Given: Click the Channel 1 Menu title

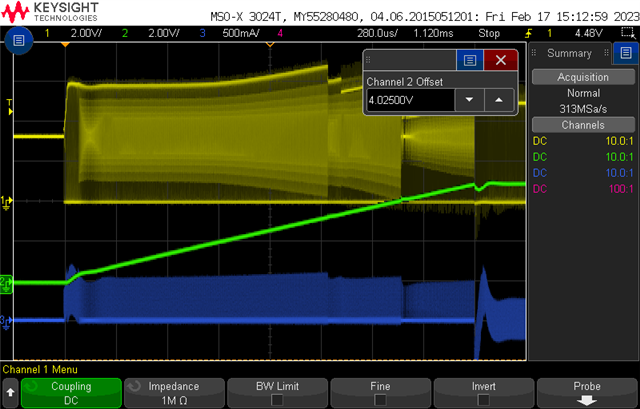Looking at the screenshot, I should [x=40, y=369].
